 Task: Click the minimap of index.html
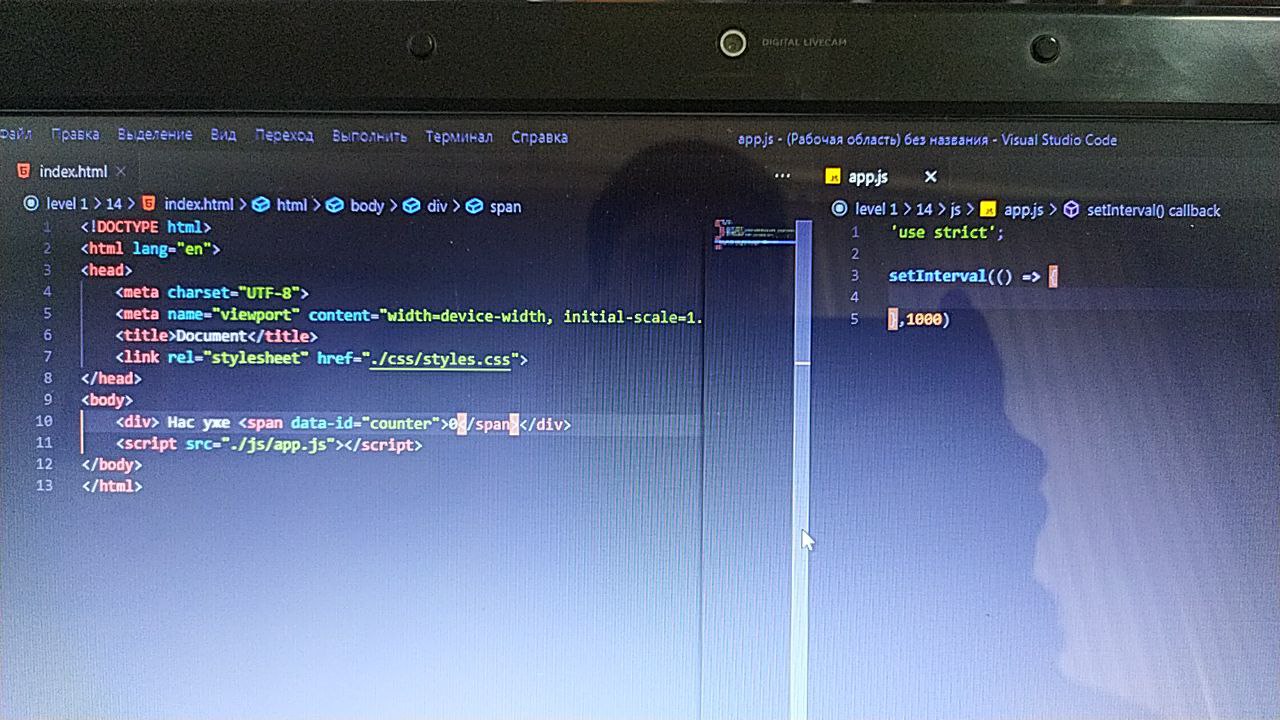pos(753,235)
